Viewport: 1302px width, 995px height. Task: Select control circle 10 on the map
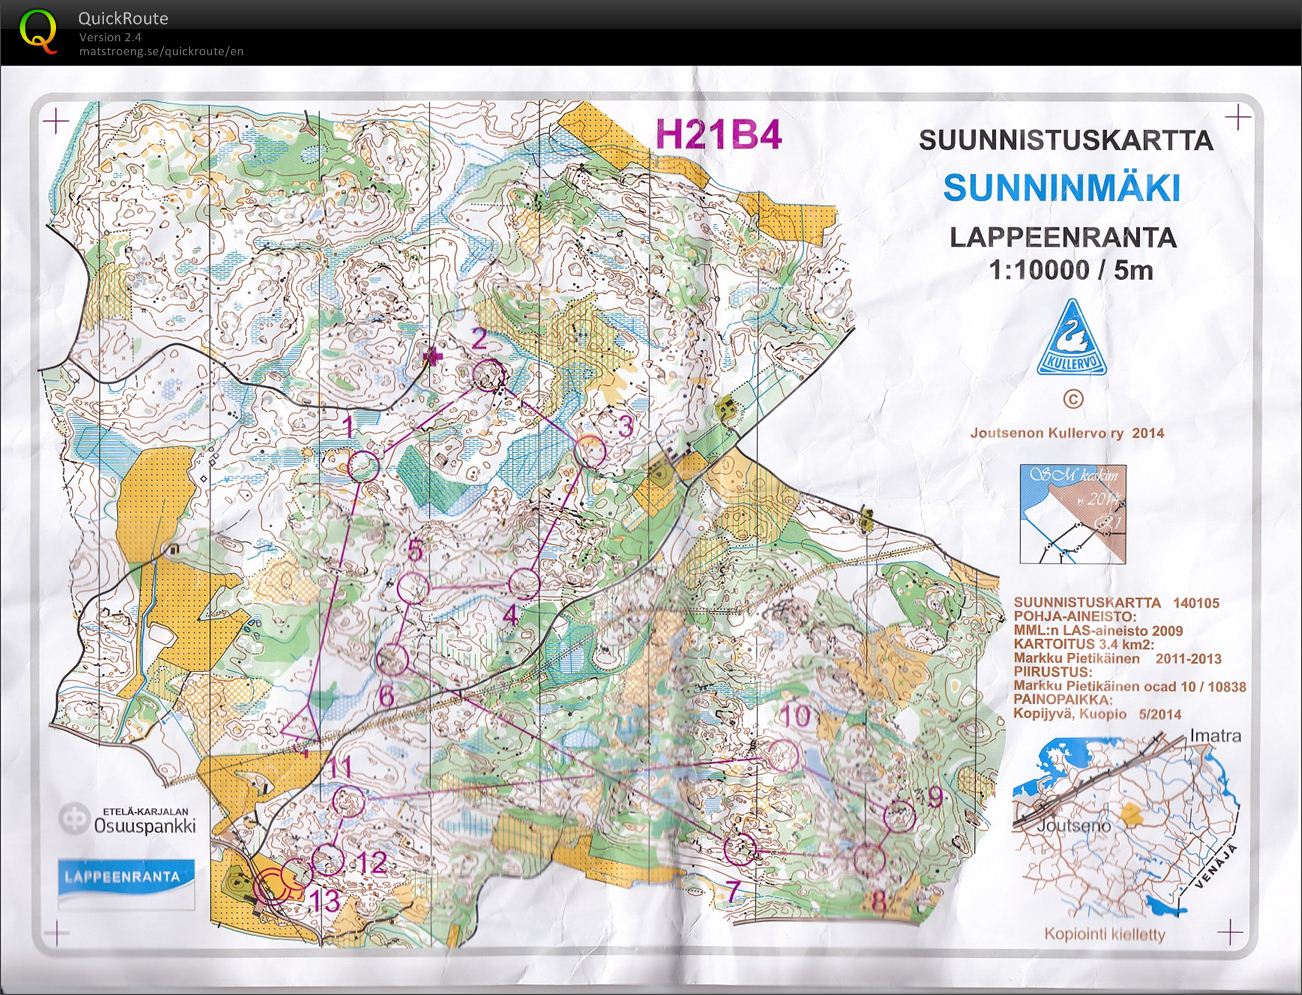(783, 754)
